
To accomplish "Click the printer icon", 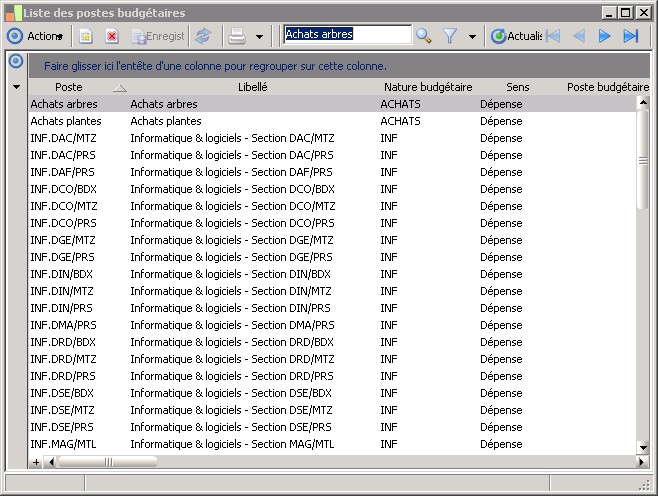I will [x=237, y=36].
